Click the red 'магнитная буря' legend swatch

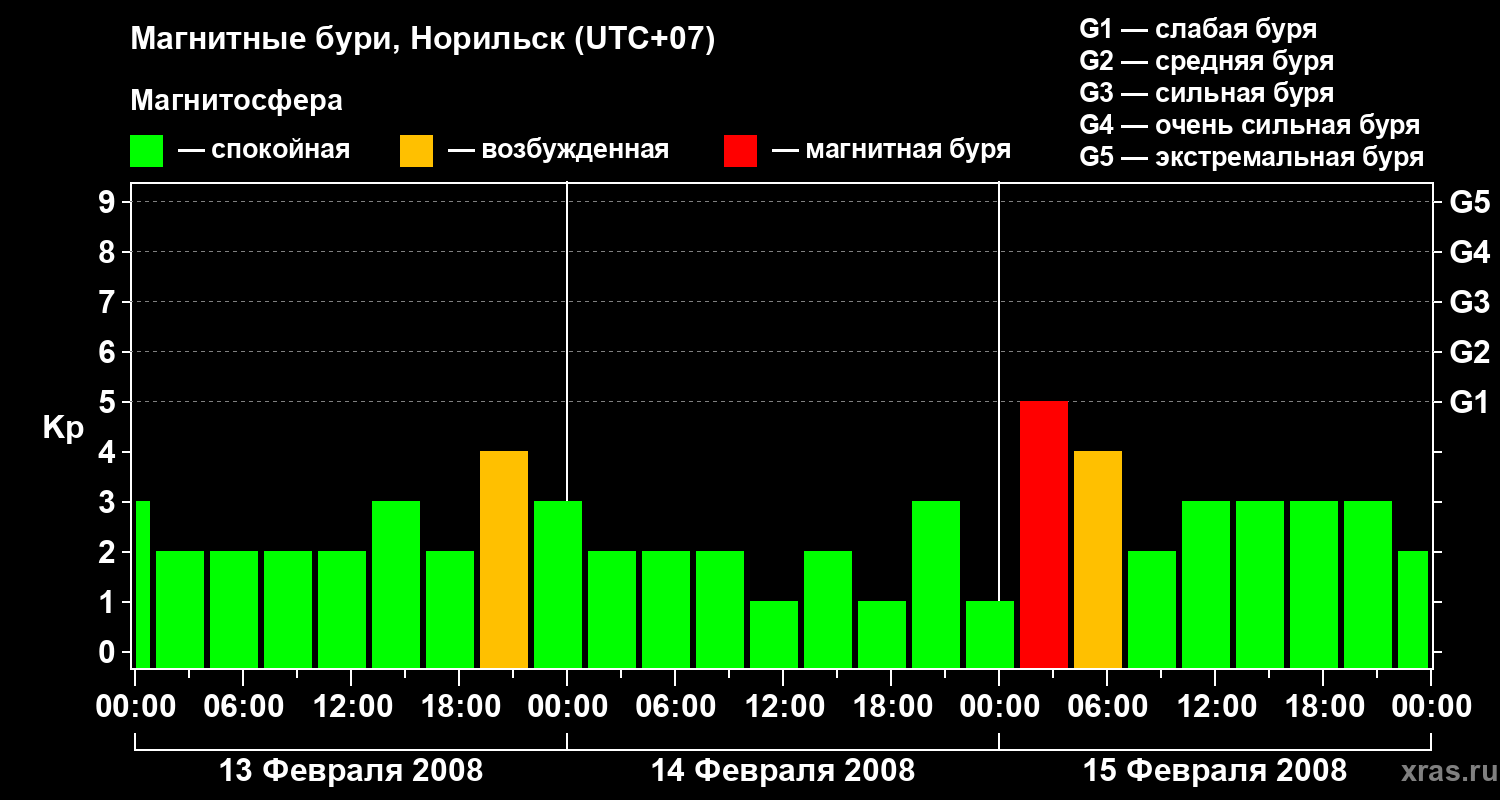(x=740, y=151)
